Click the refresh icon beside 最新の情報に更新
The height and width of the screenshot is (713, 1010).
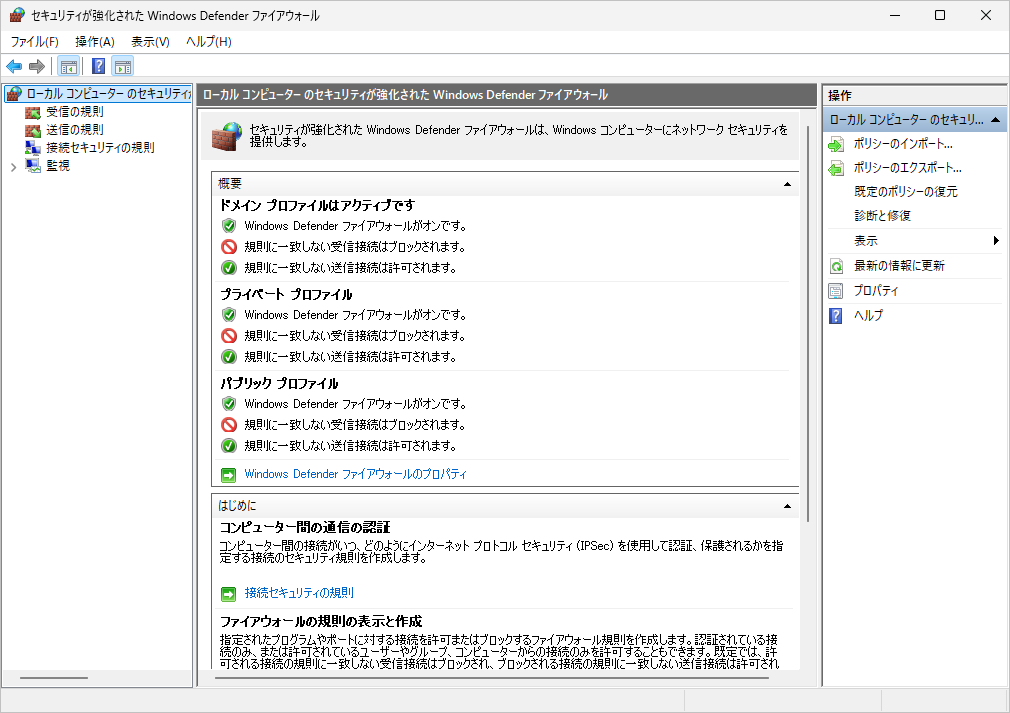[x=836, y=266]
